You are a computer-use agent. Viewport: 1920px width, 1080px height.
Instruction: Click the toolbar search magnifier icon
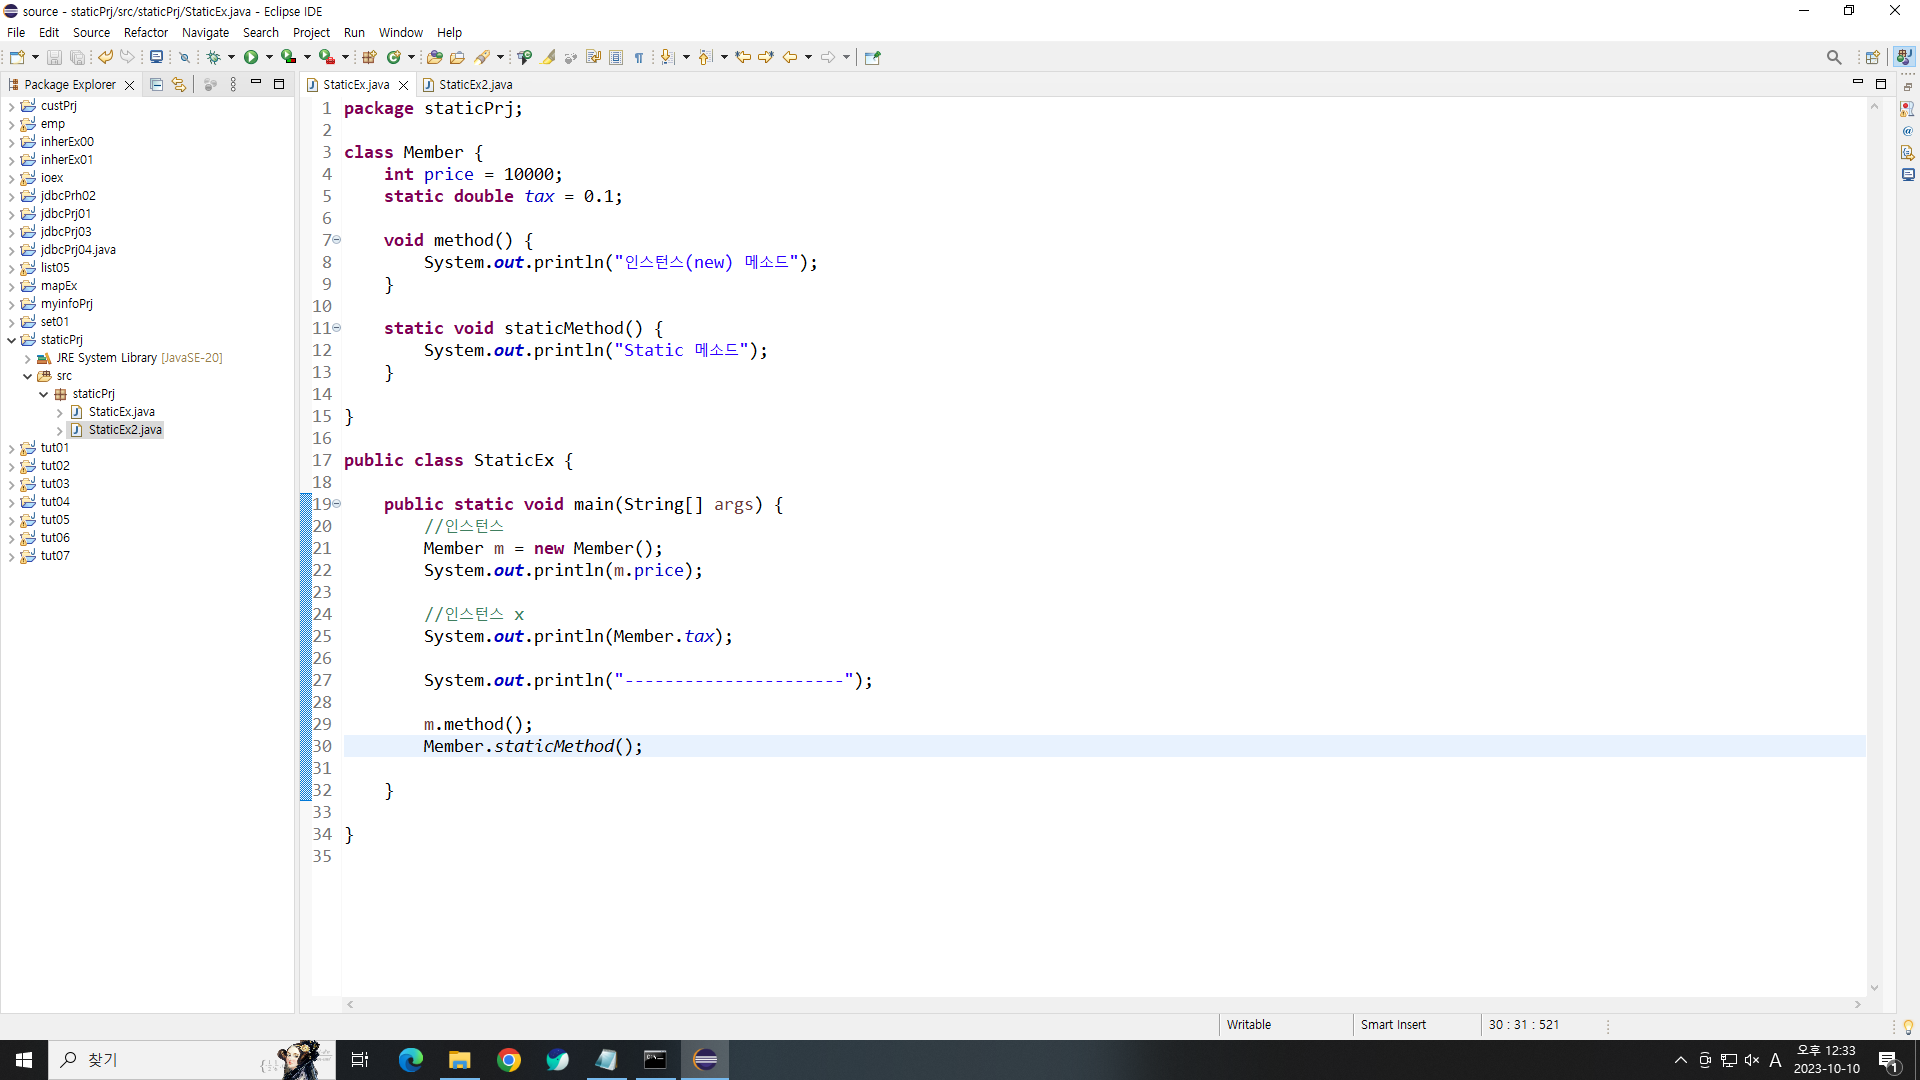[x=1833, y=57]
